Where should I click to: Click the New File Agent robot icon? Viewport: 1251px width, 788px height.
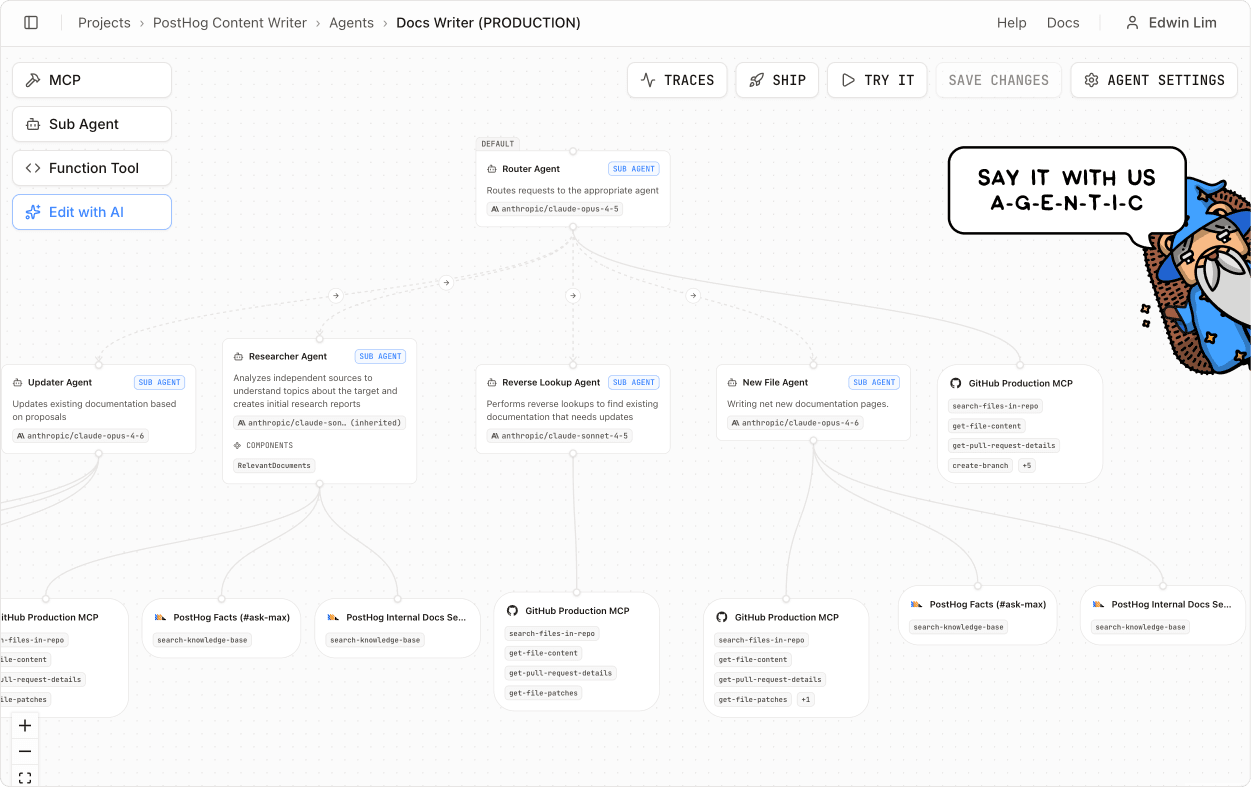732,382
